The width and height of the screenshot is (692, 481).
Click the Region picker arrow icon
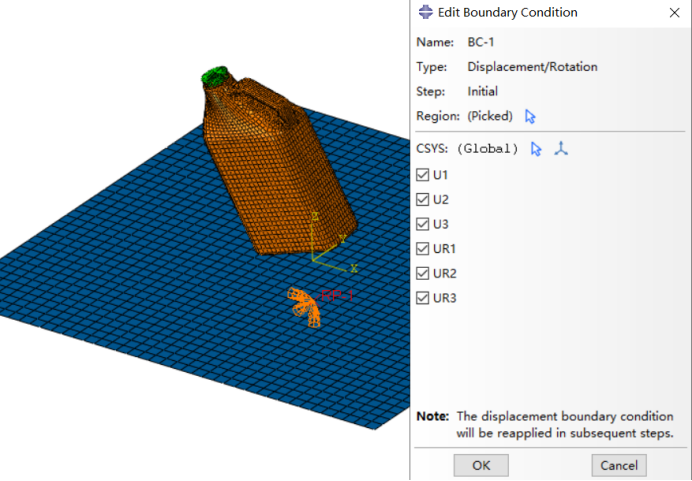[x=530, y=116]
